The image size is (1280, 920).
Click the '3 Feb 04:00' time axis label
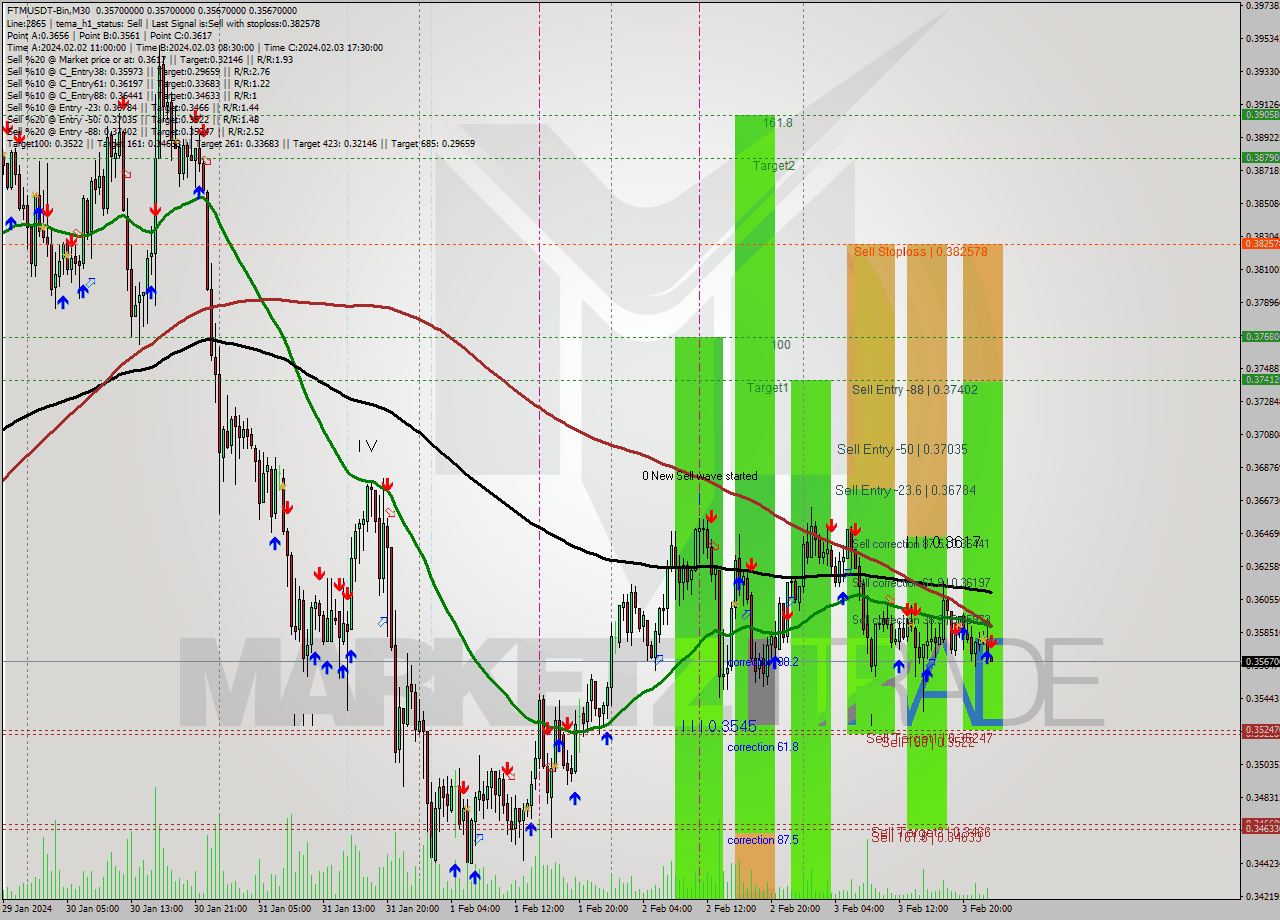coord(860,909)
